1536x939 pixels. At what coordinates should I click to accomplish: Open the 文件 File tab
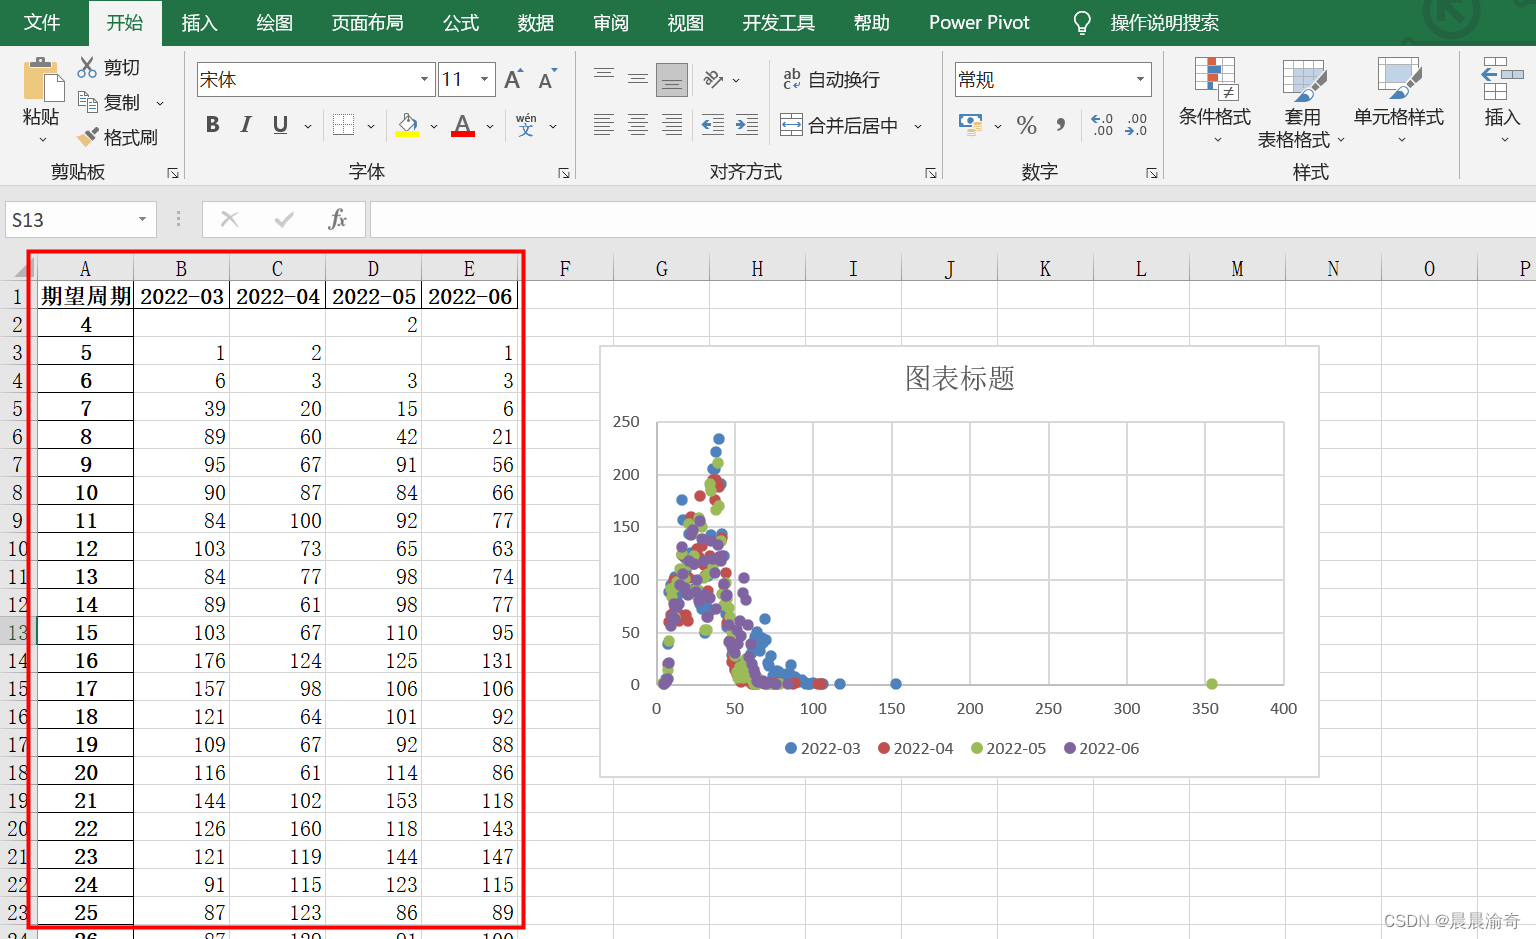pos(42,22)
